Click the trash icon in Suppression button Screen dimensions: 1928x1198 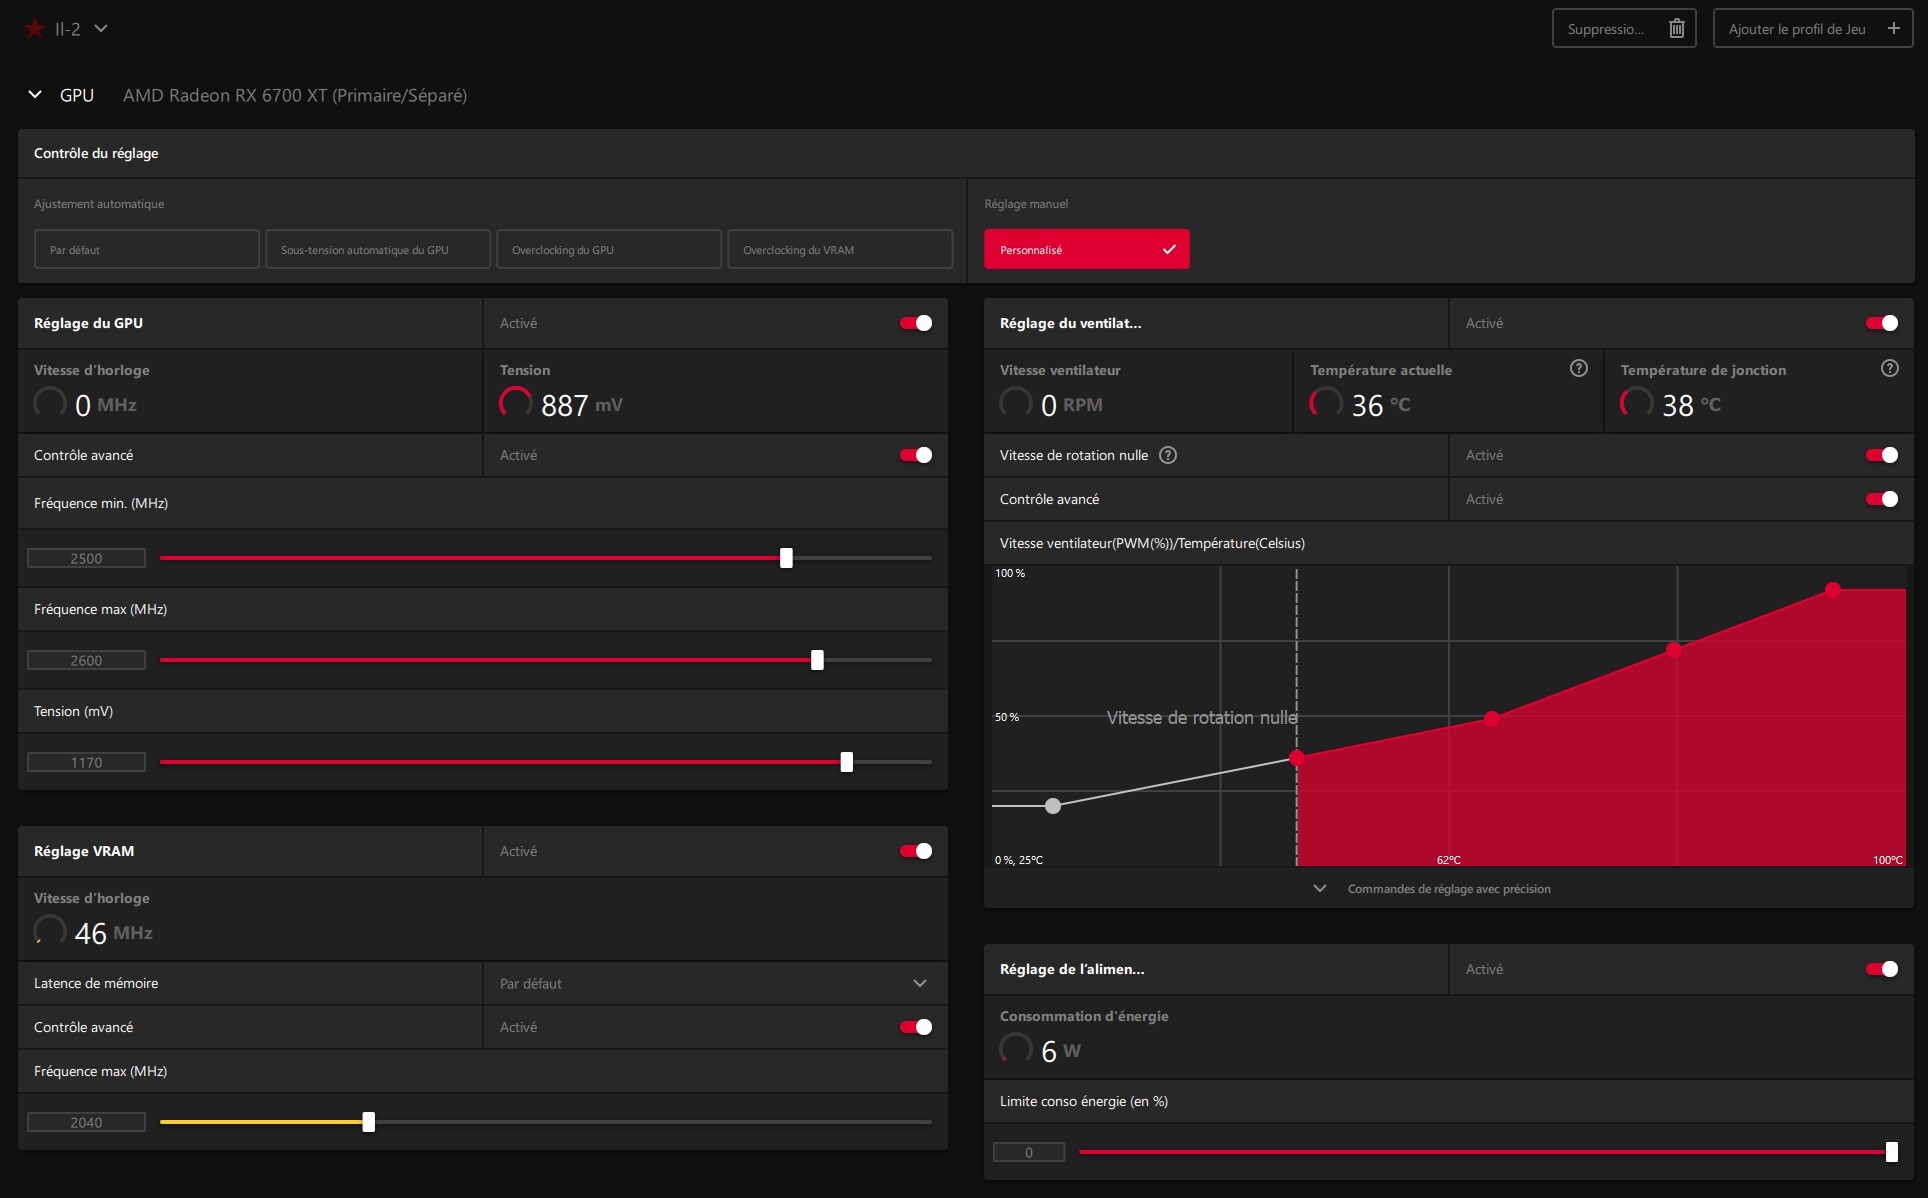(1677, 29)
